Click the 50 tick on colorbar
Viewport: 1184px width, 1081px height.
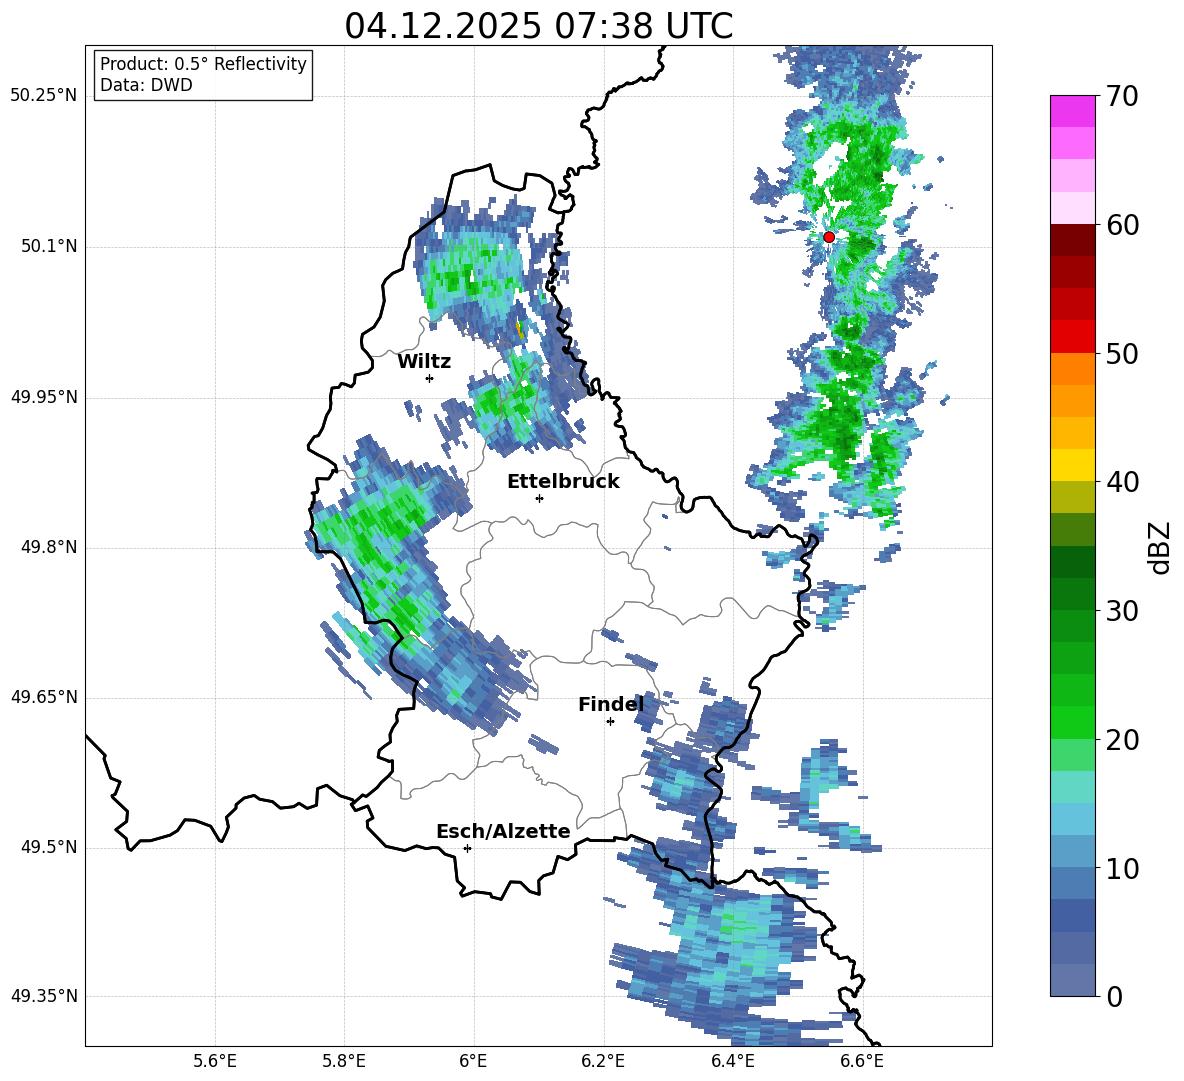coord(1122,353)
